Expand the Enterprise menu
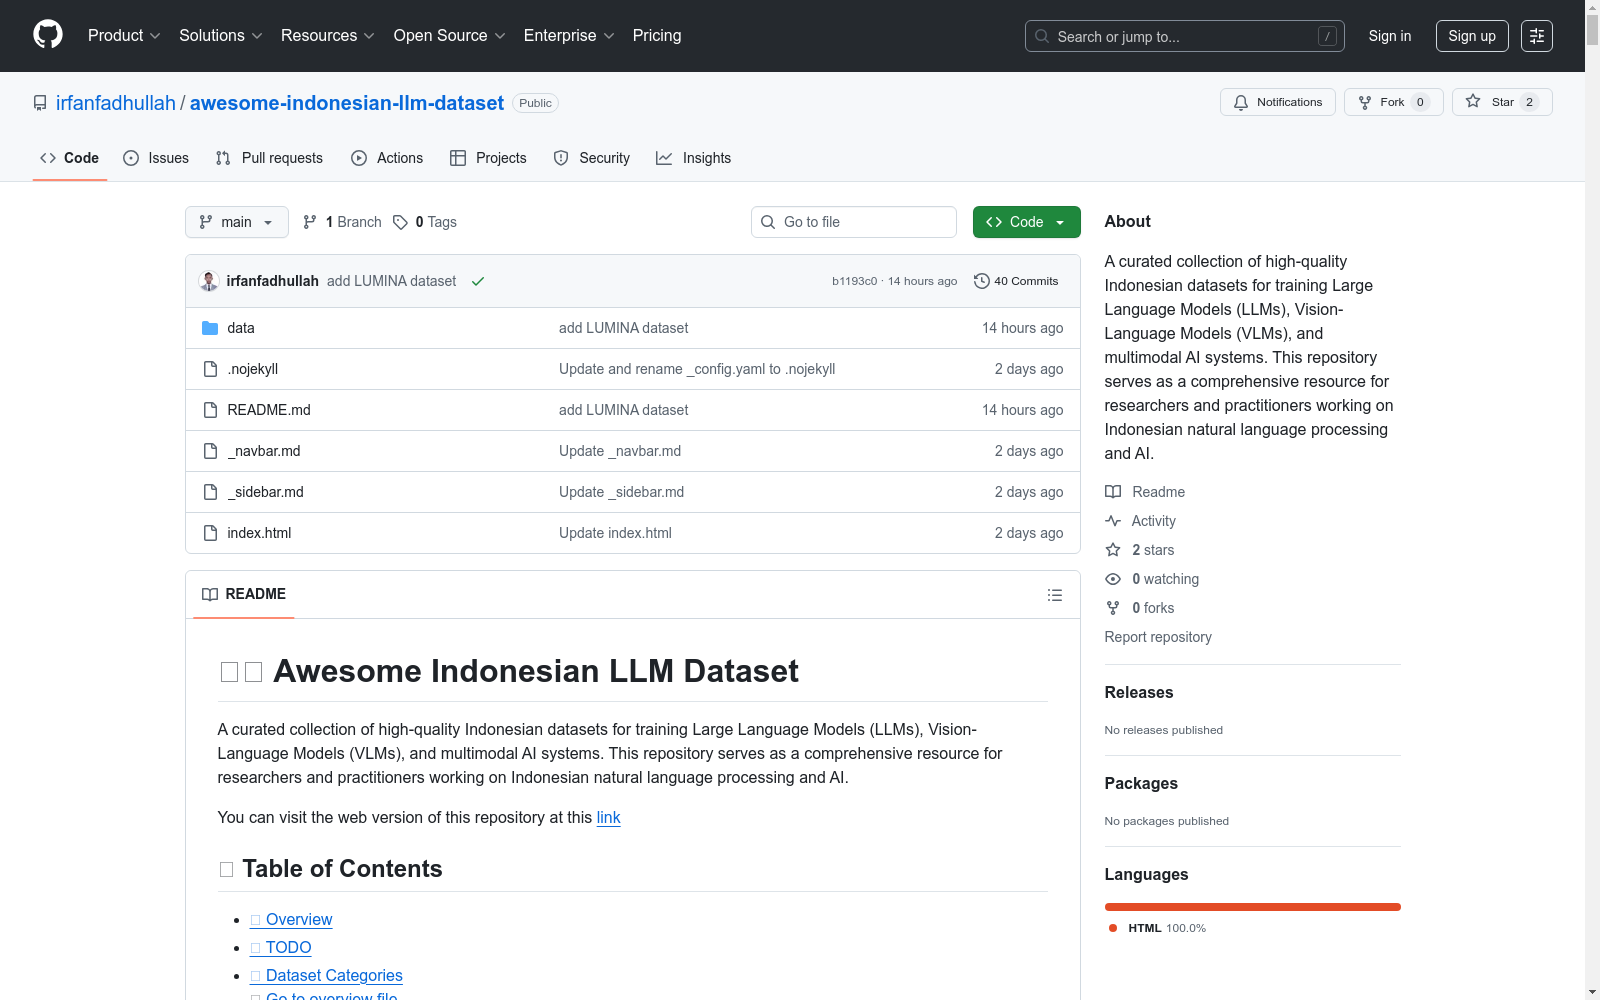This screenshot has height=1000, width=1600. click(x=569, y=35)
